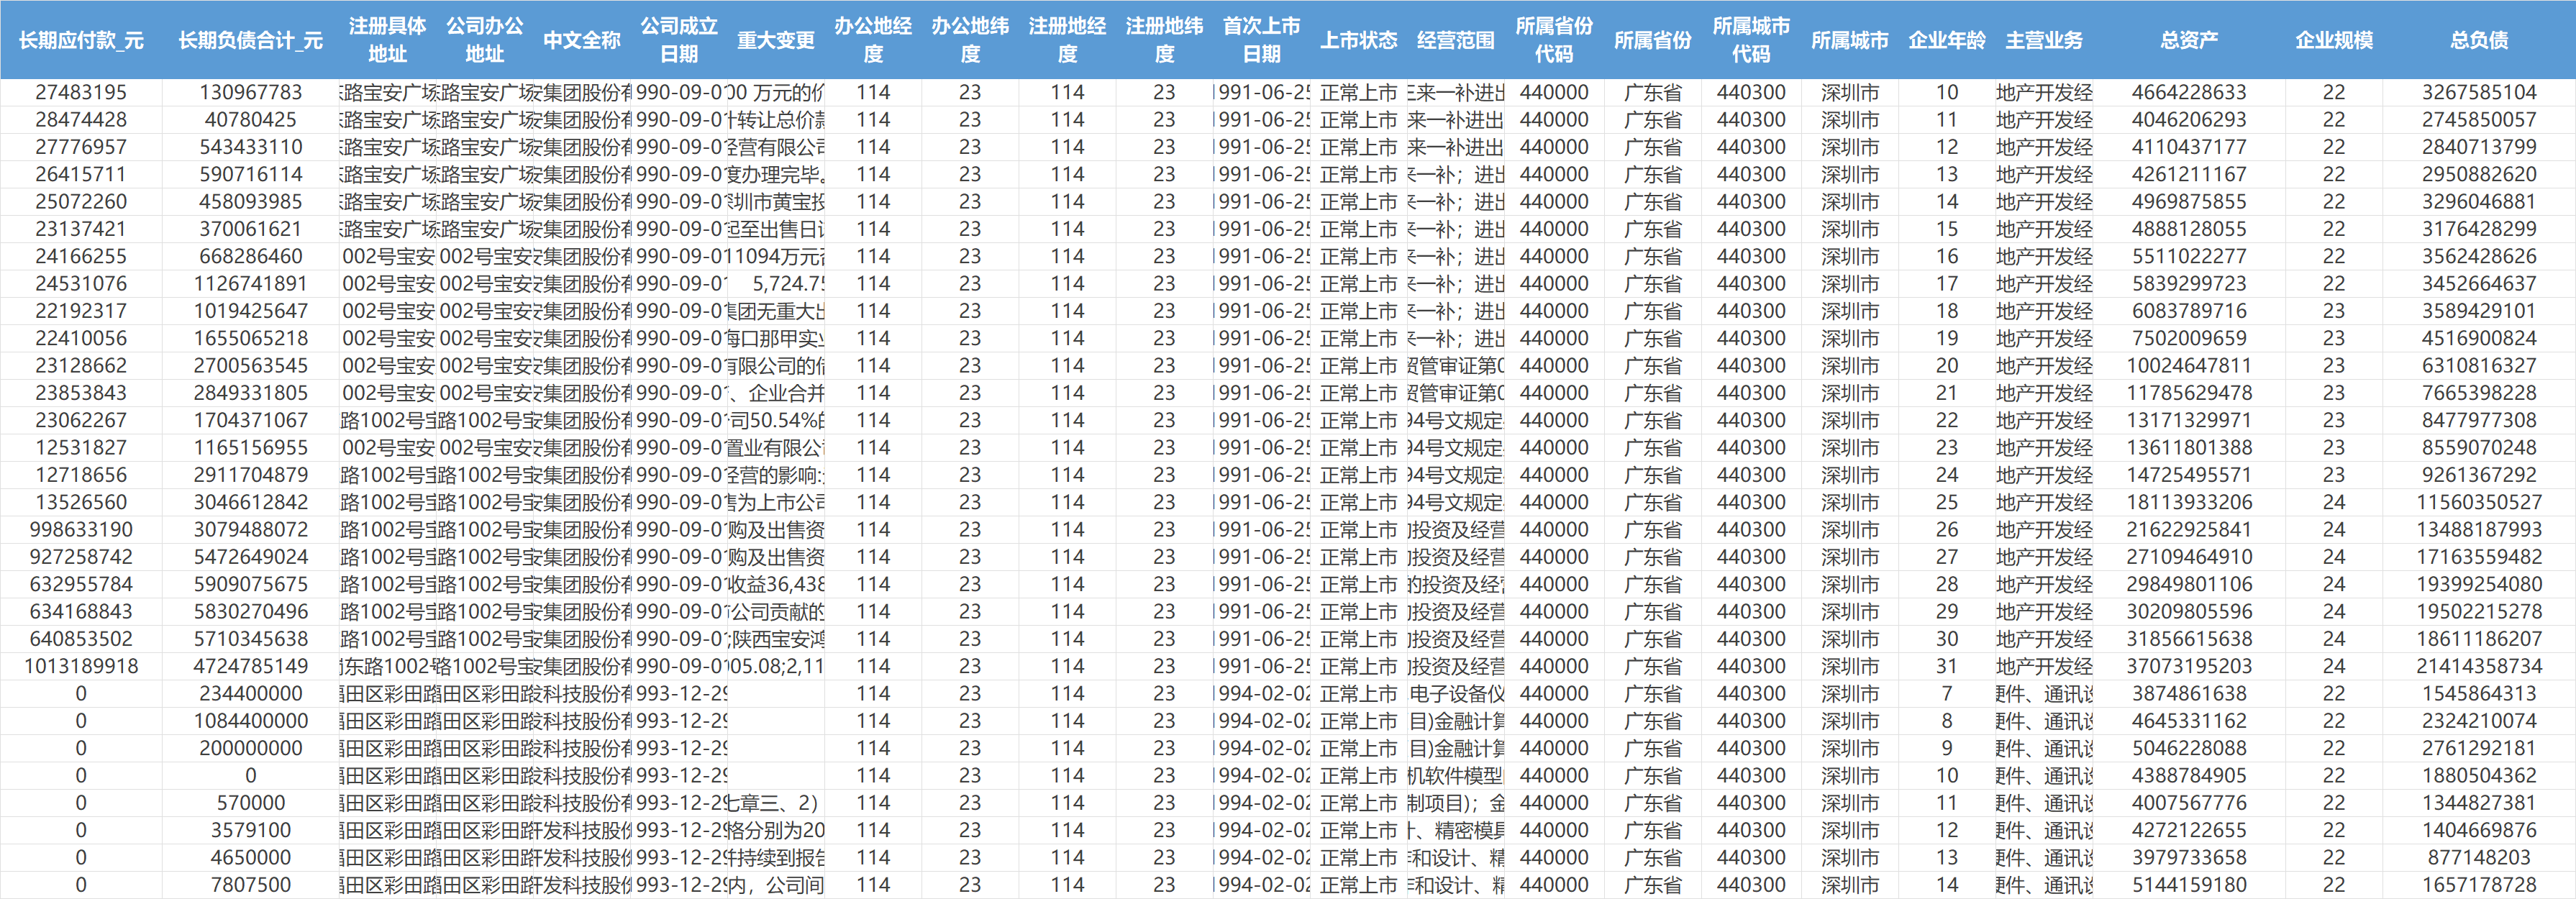Select cell with total assets 4664228633
The width and height of the screenshot is (2576, 899).
coord(2188,92)
